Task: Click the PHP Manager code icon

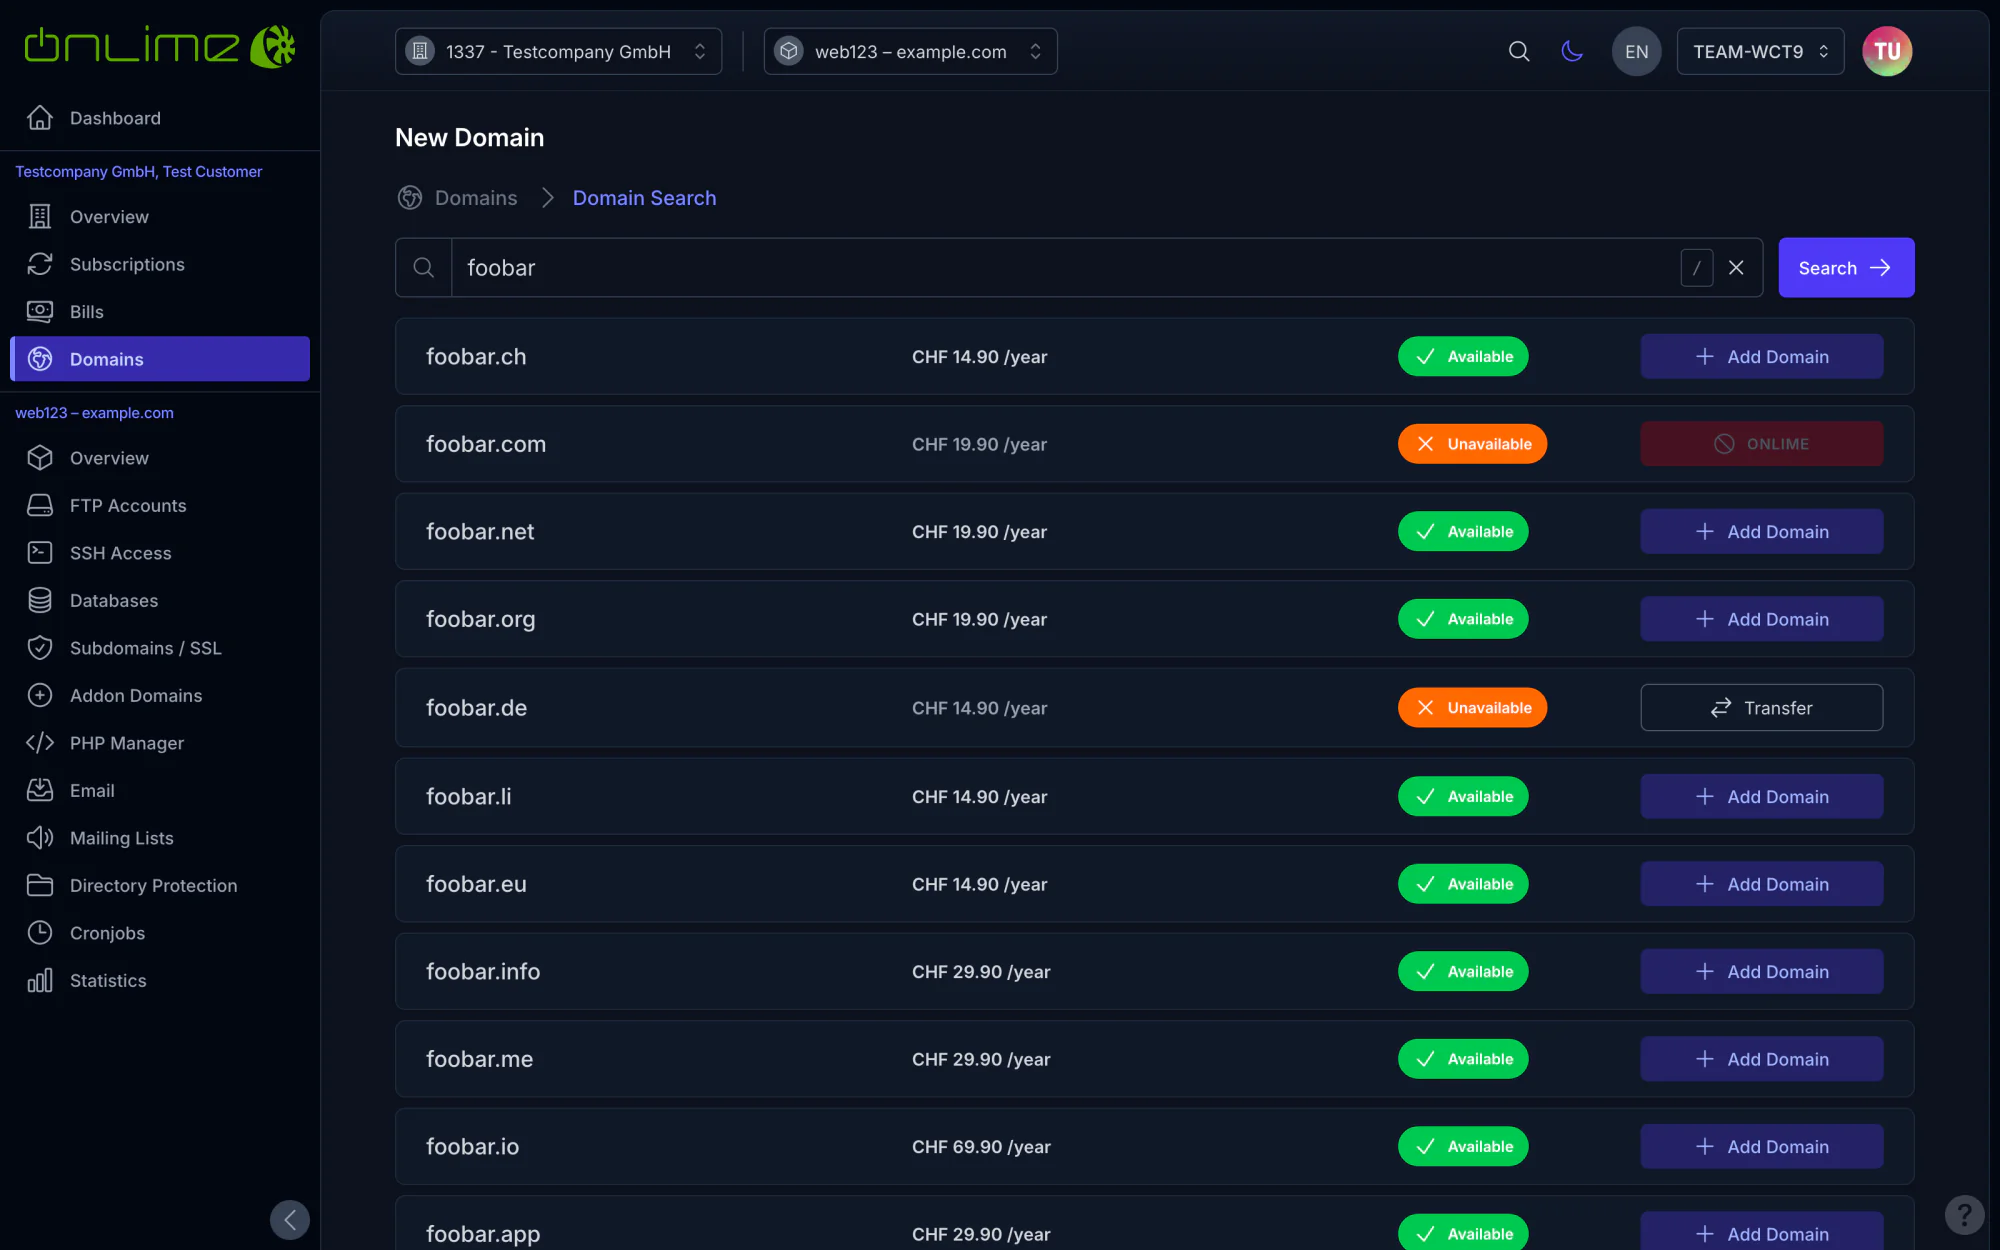Action: 40,742
